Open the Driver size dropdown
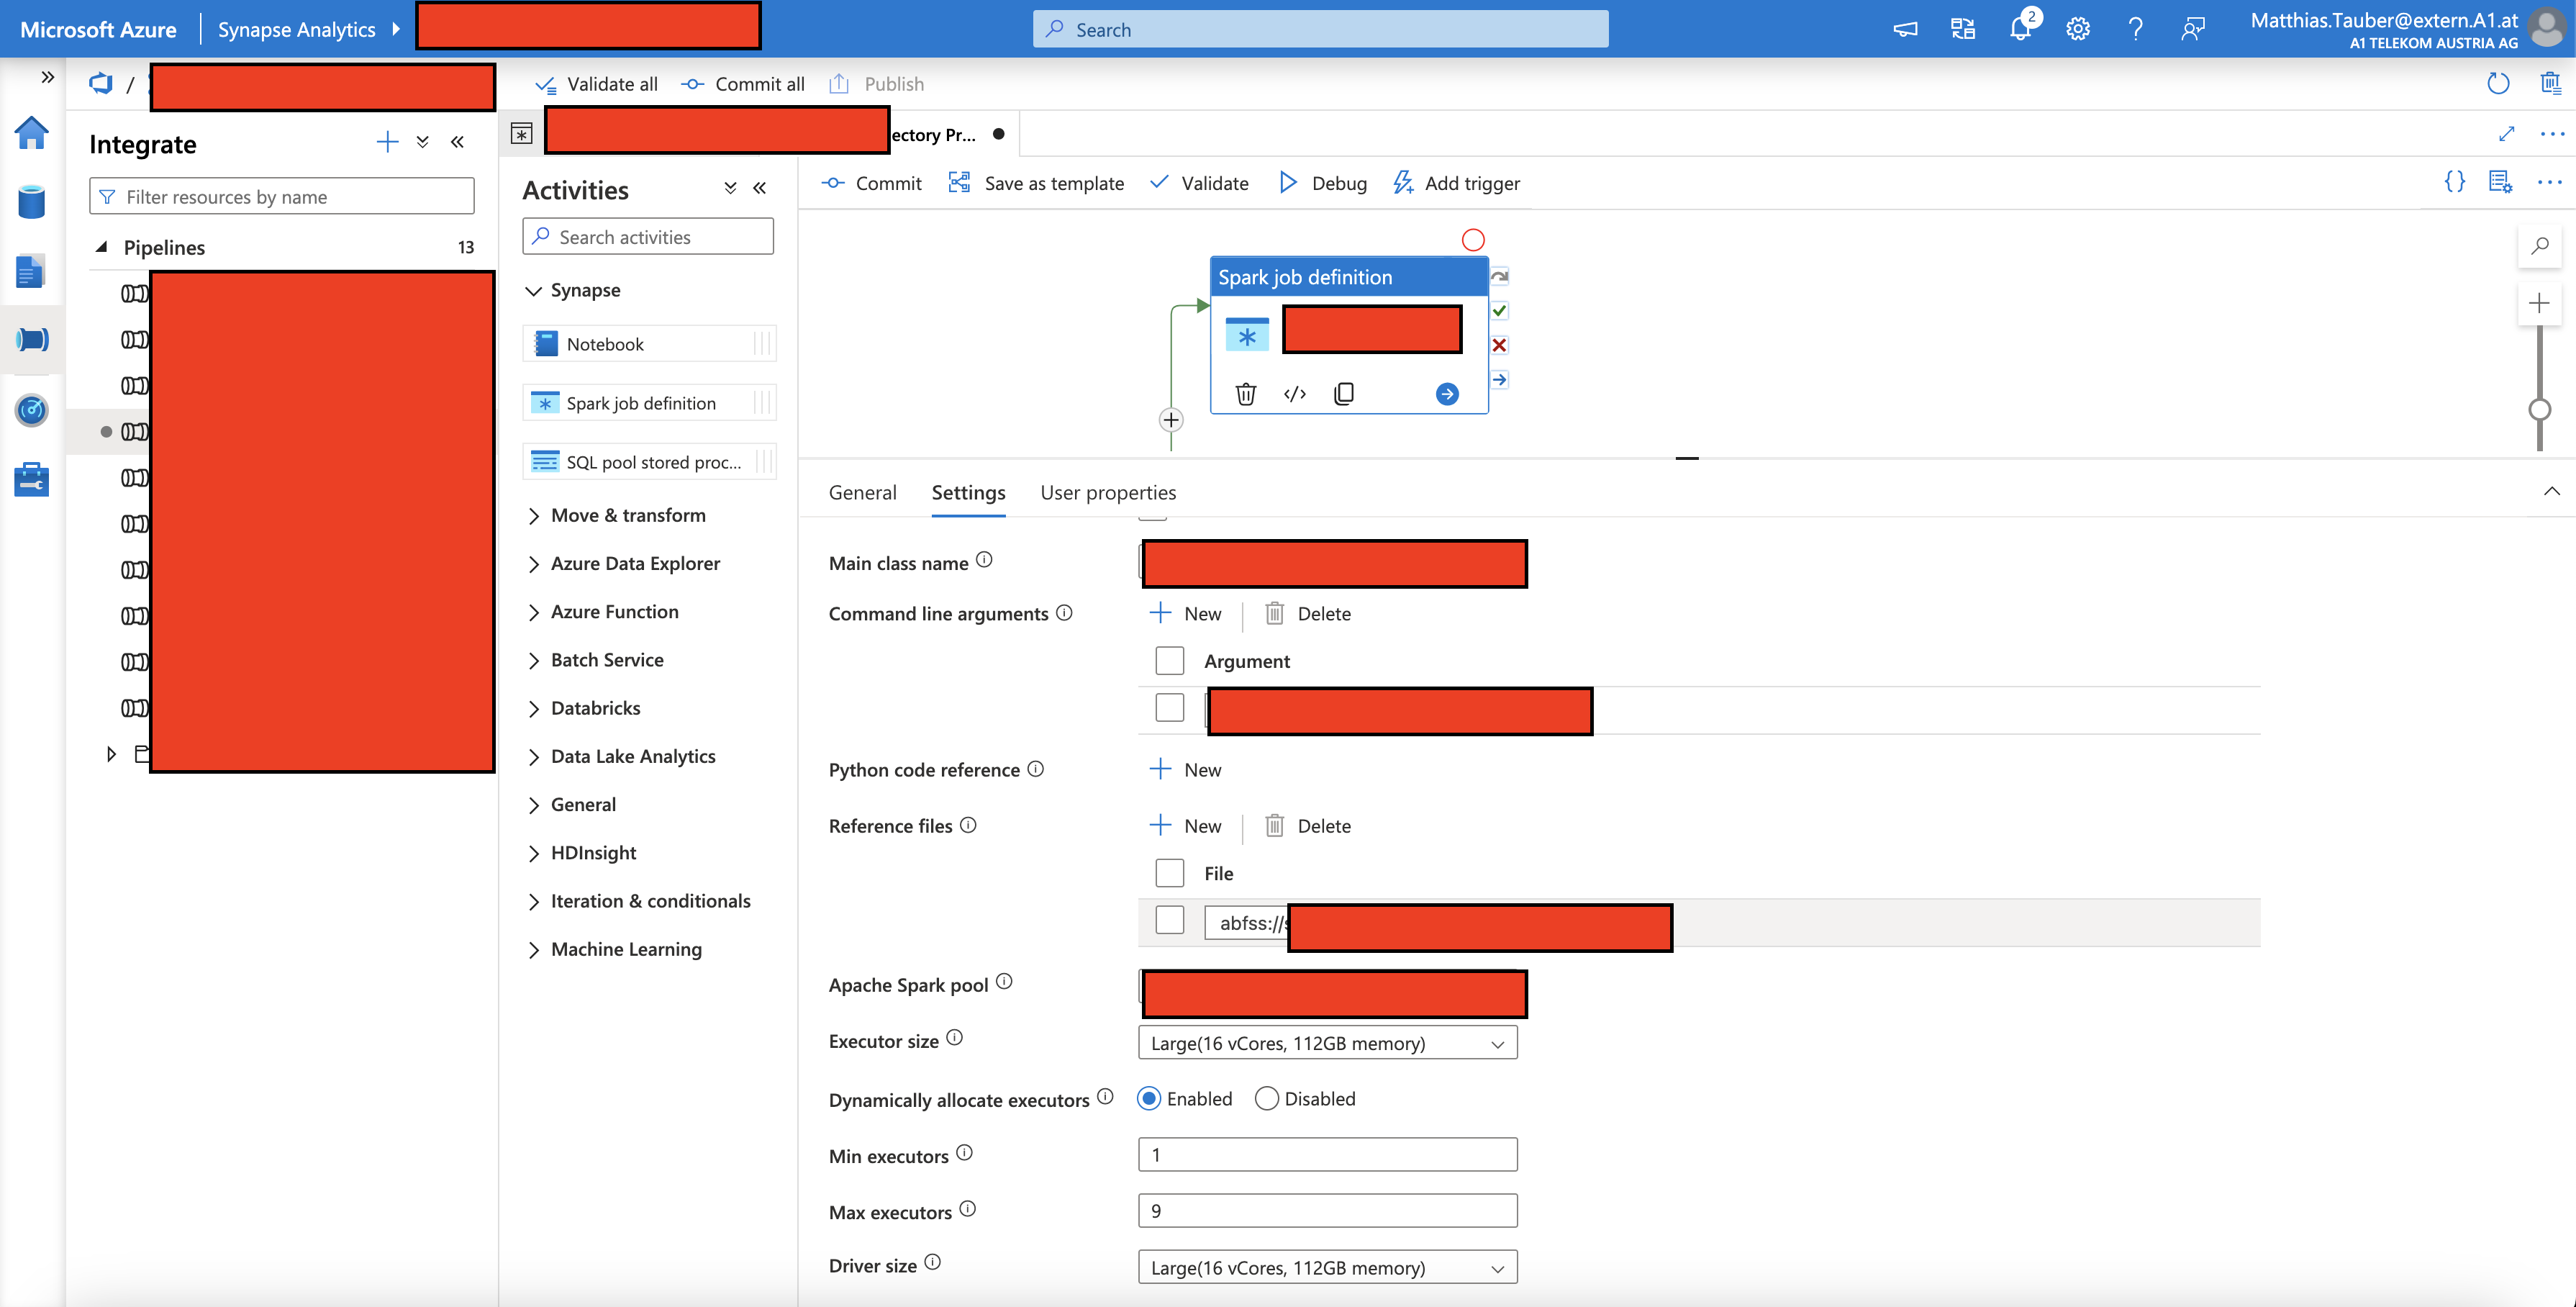This screenshot has height=1307, width=2576. 1327,1268
